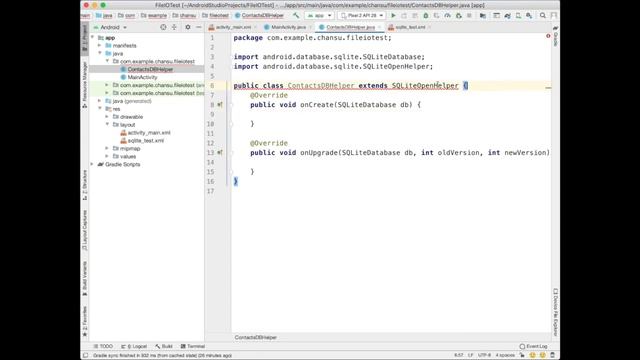Select the ContactsDBHelper.java editor tab
The image size is (640, 360).
pos(350,27)
